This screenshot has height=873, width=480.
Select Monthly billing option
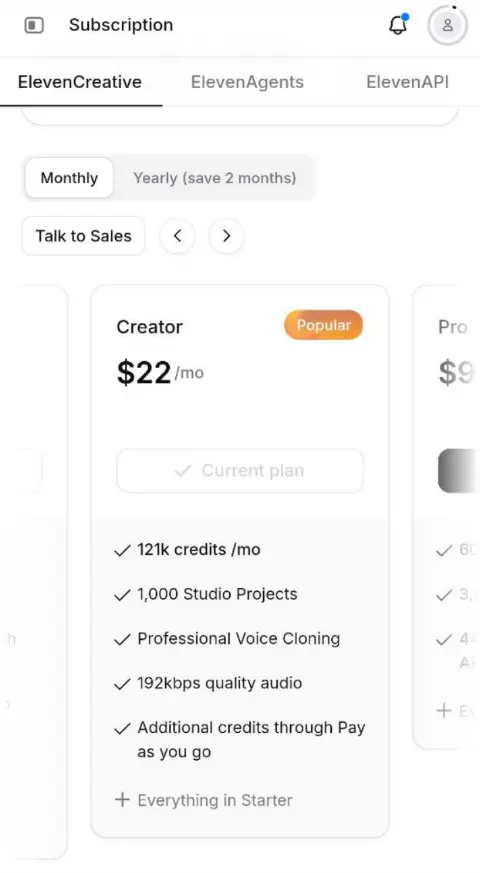pos(69,178)
